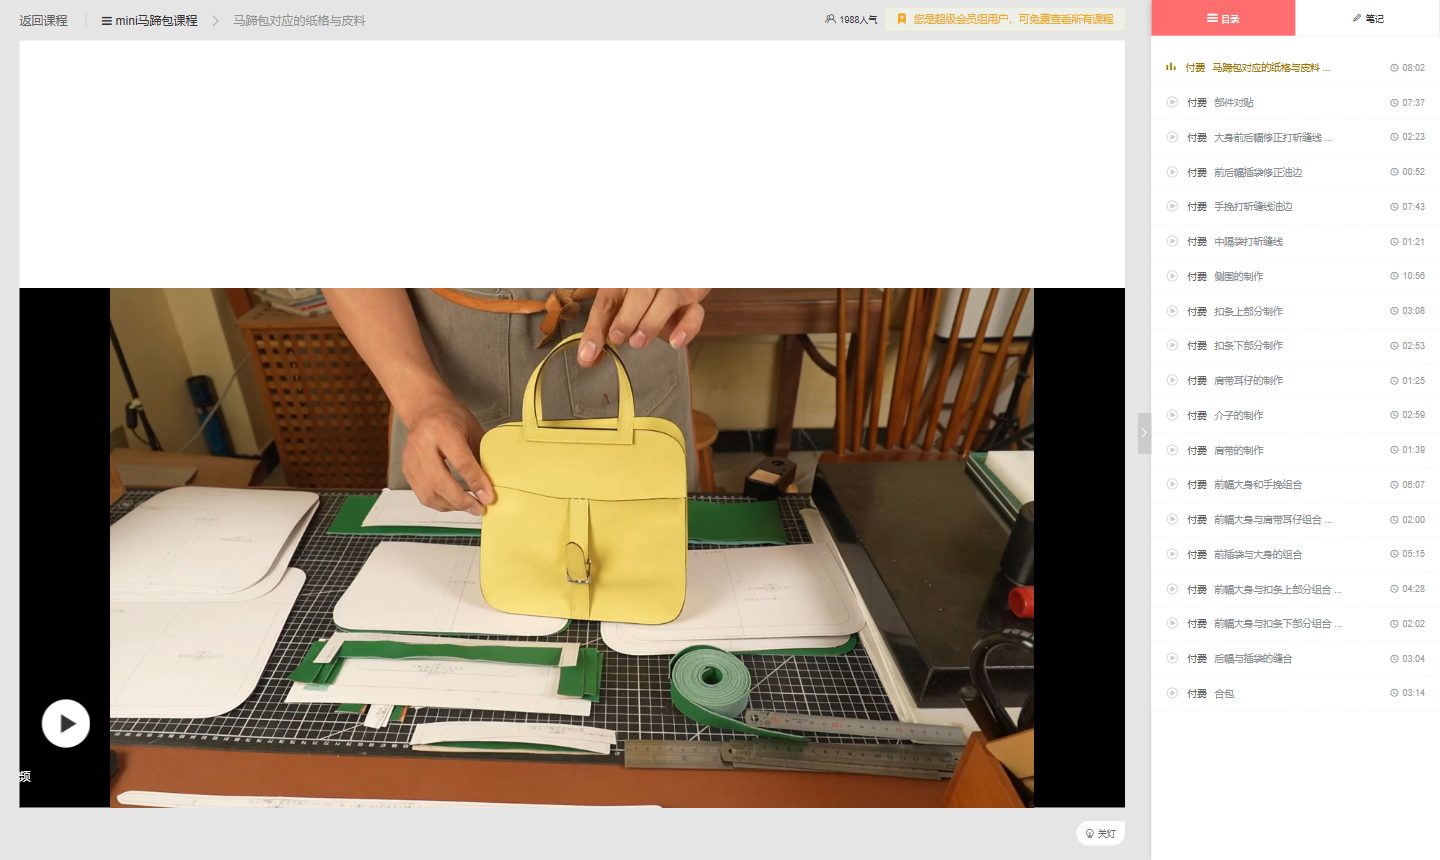Click the play icon beside 前幅大身和手挽组合

(x=1172, y=484)
